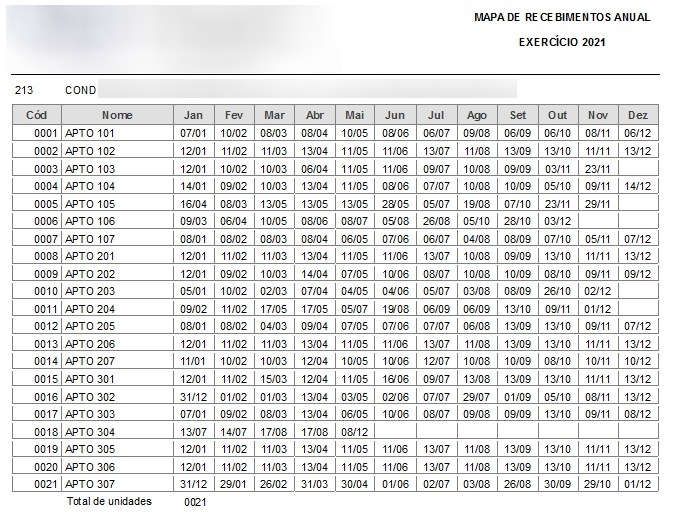Click the APTO 205 name cell

point(90,326)
